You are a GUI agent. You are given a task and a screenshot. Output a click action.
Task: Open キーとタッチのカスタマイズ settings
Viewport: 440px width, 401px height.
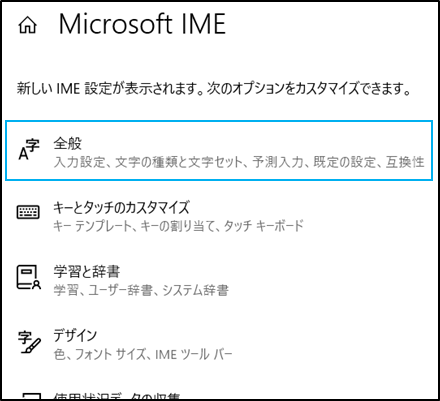[x=121, y=207]
